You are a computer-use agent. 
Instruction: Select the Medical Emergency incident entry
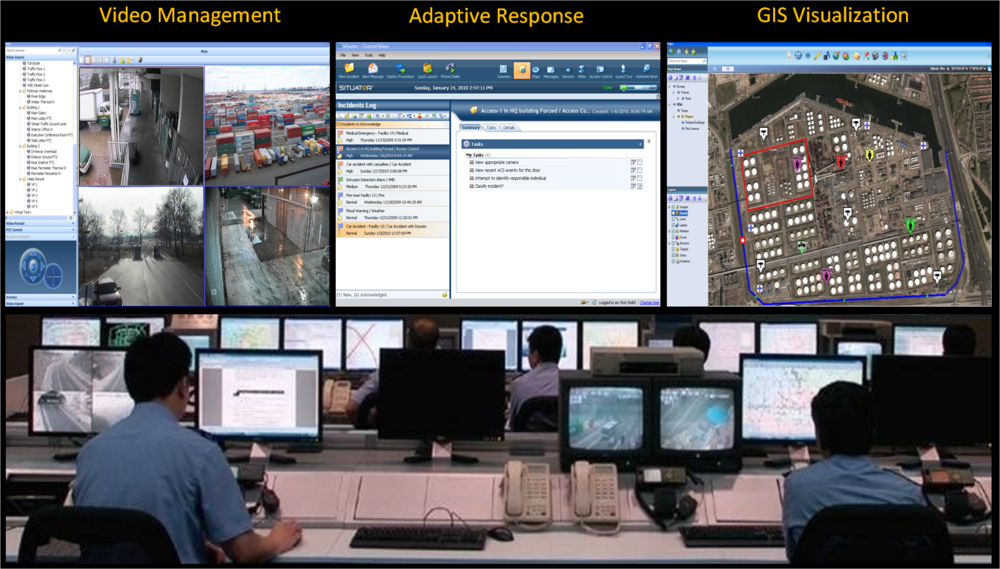pyautogui.click(x=392, y=135)
